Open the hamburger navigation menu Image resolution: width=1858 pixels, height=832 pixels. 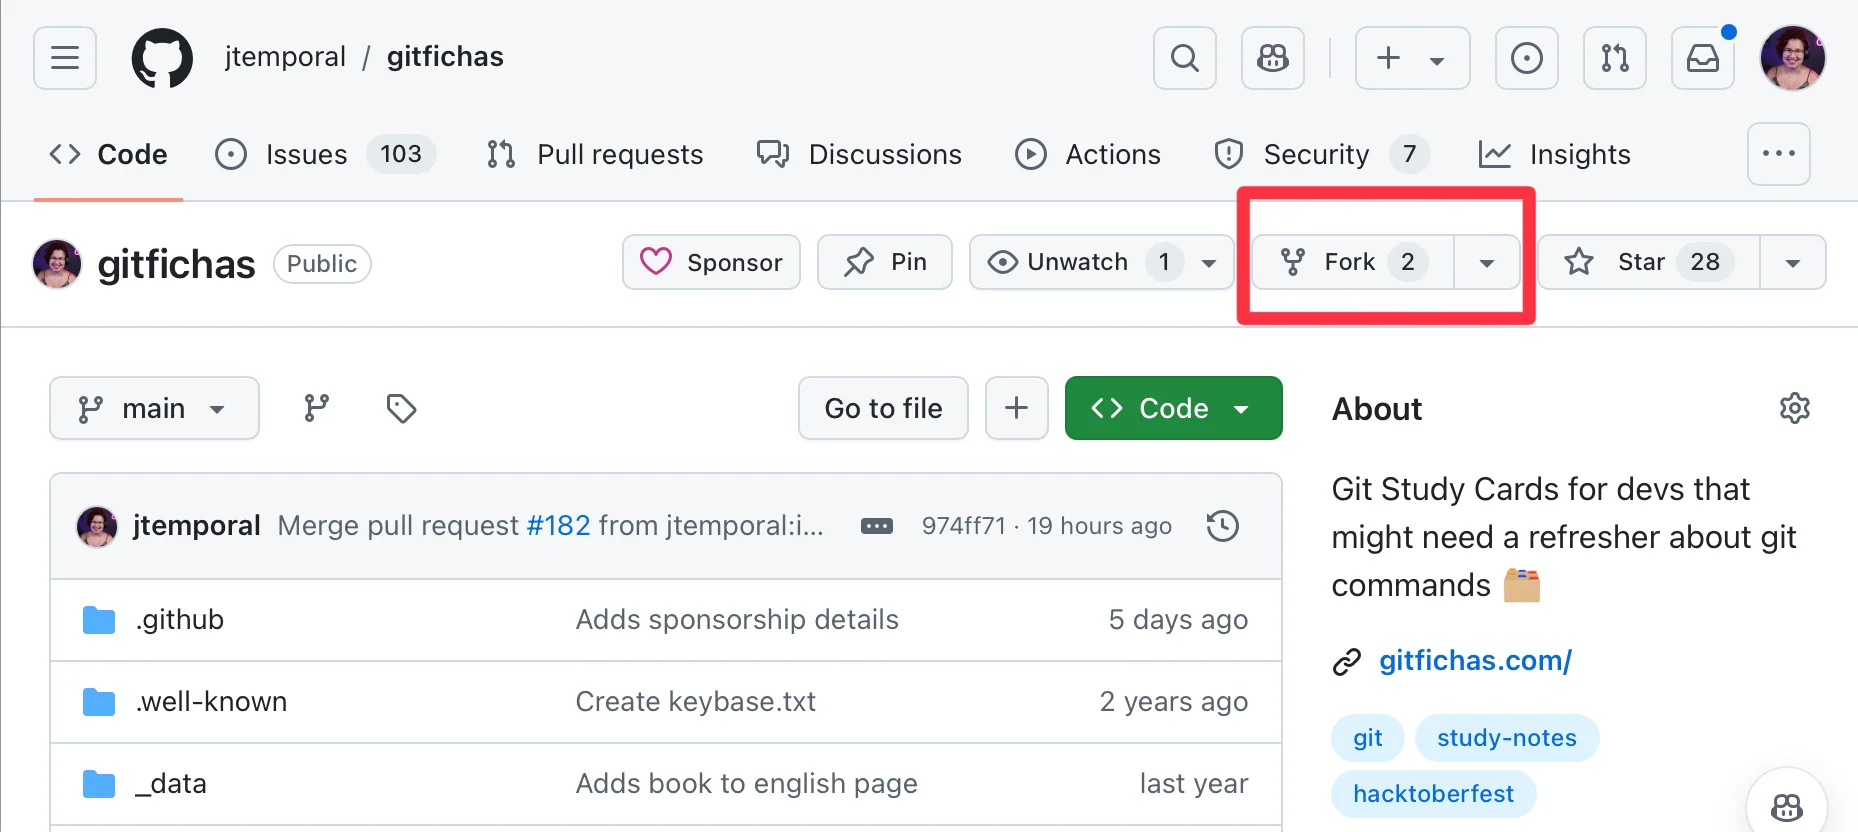point(65,58)
